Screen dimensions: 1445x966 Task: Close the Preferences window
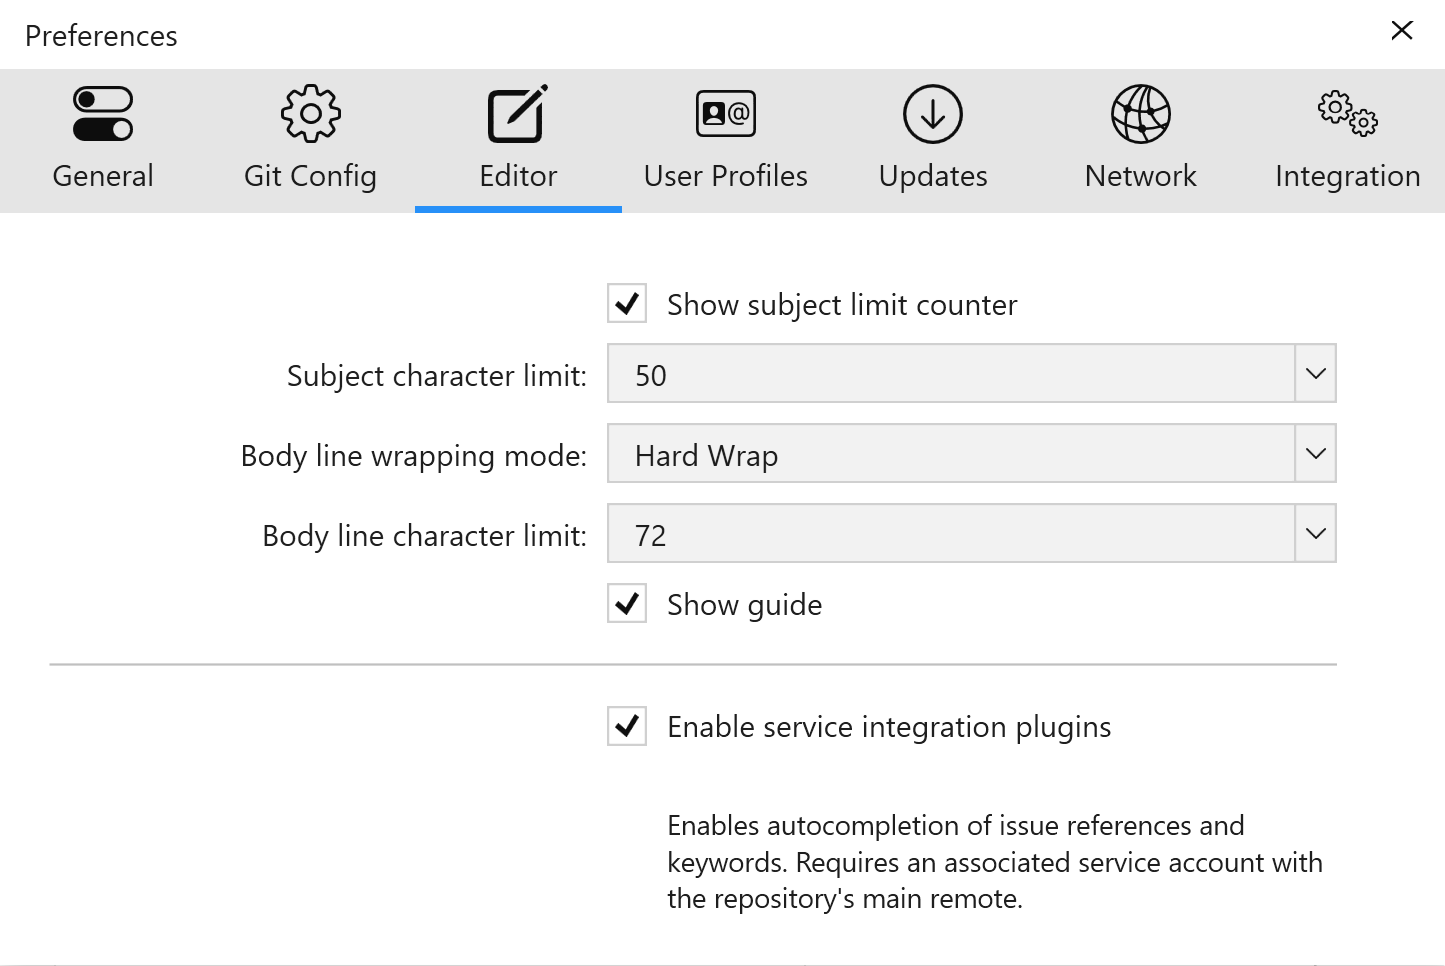pyautogui.click(x=1401, y=30)
